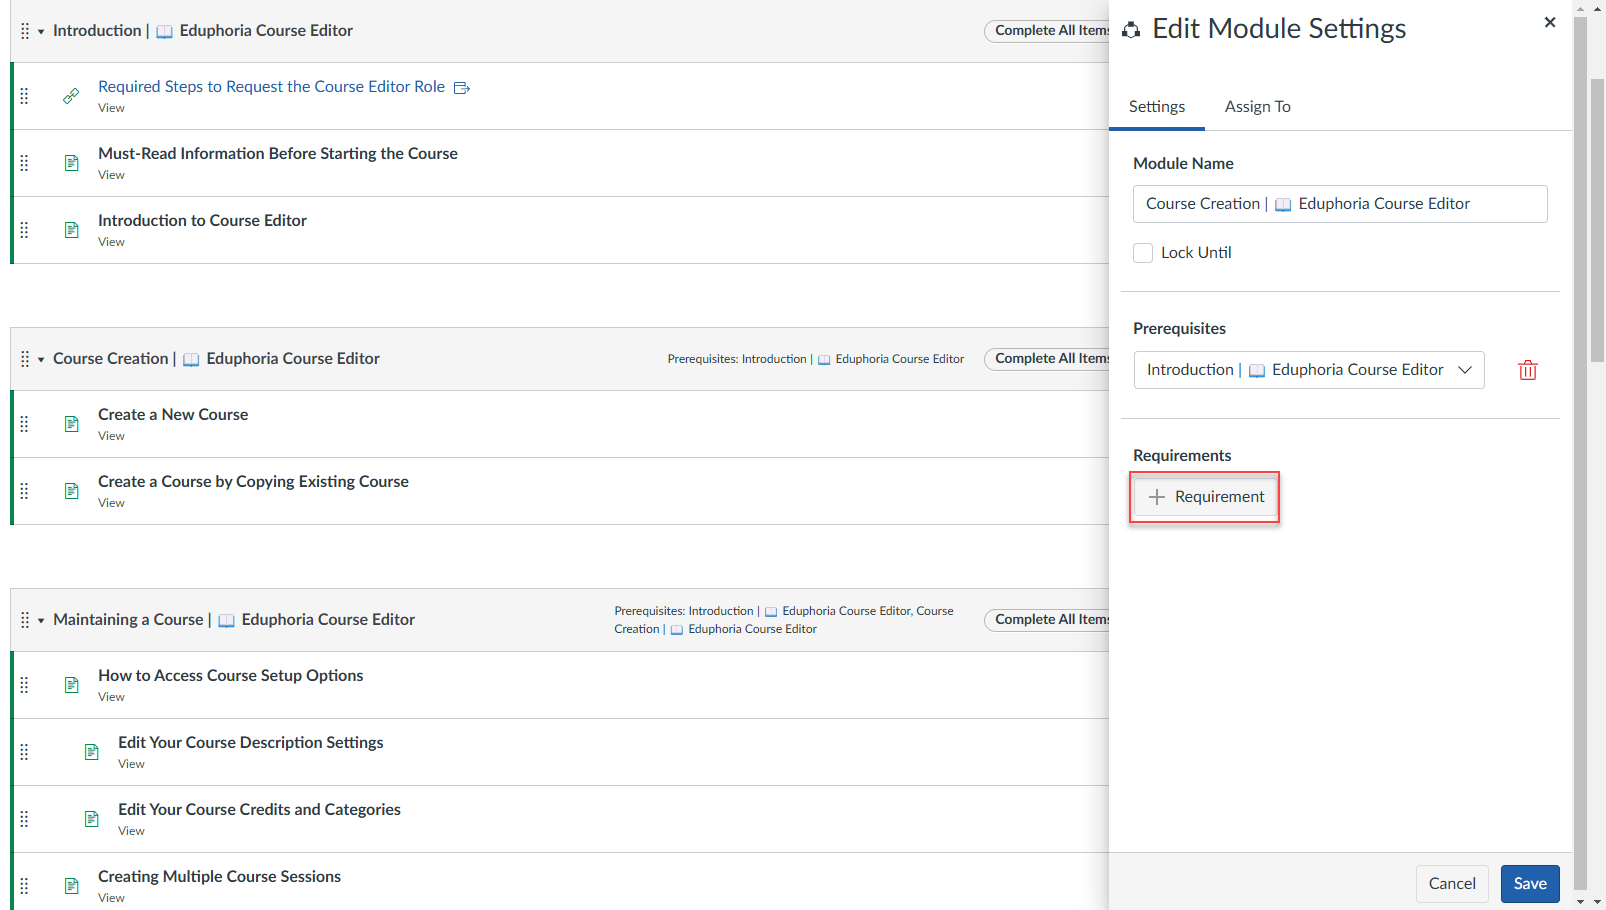Image resolution: width=1606 pixels, height=910 pixels.
Task: Click the drag handle beside Maintaining a Course module
Action: pos(24,619)
